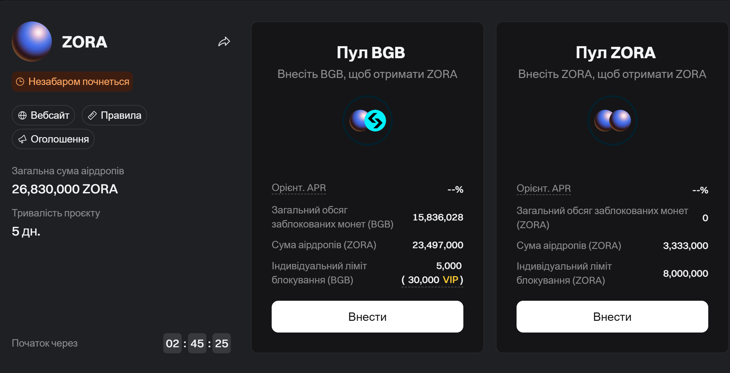Click Орієнт. APR label in ZORA pool
730x373 pixels.
point(543,188)
